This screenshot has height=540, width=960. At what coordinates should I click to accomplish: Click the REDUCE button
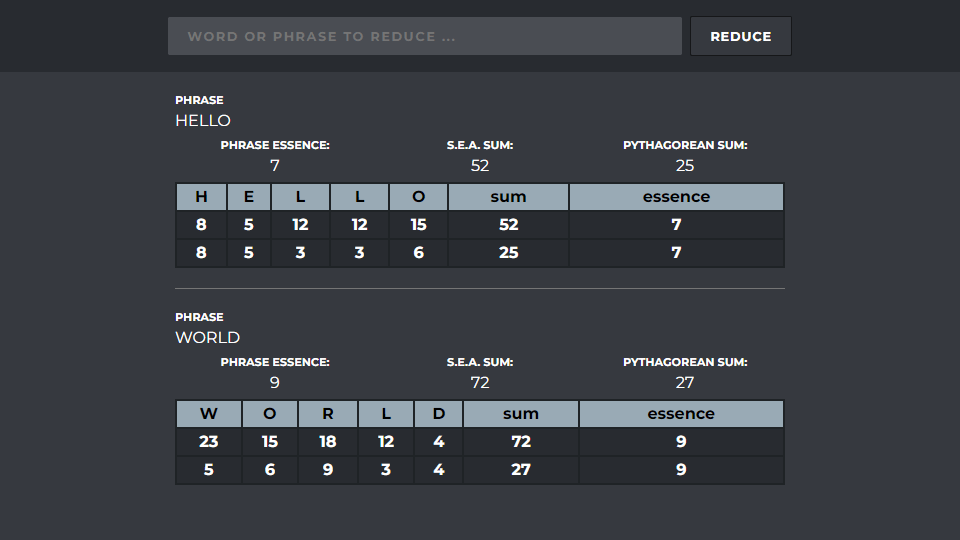click(741, 36)
